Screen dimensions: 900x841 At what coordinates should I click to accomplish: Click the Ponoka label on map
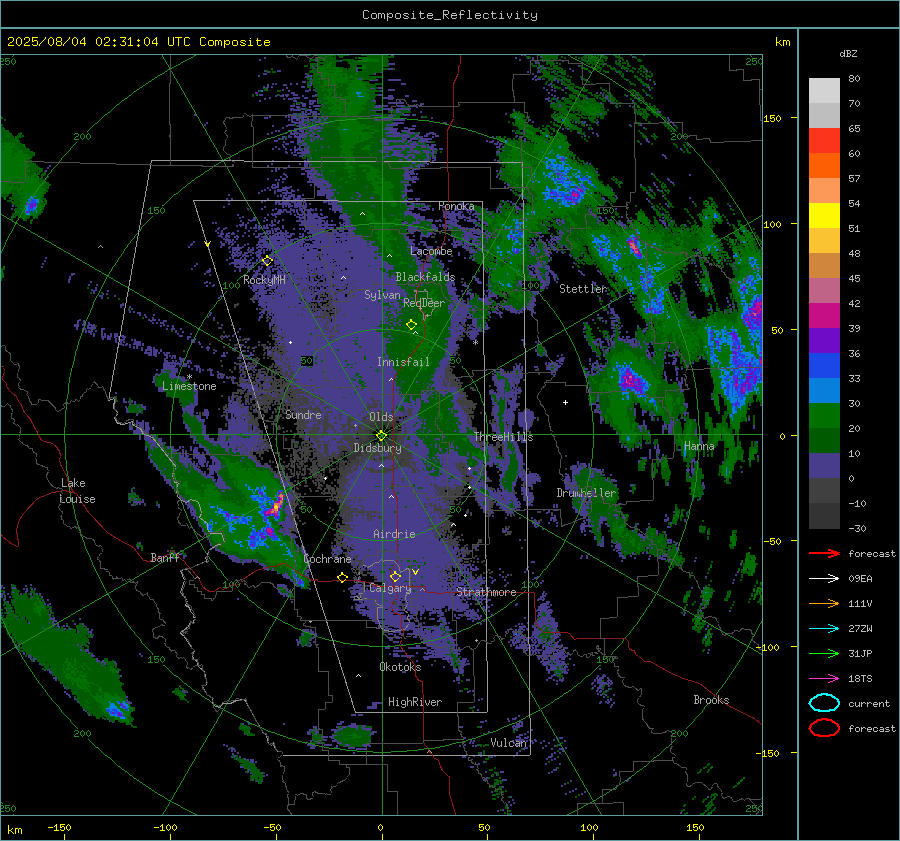coord(456,206)
